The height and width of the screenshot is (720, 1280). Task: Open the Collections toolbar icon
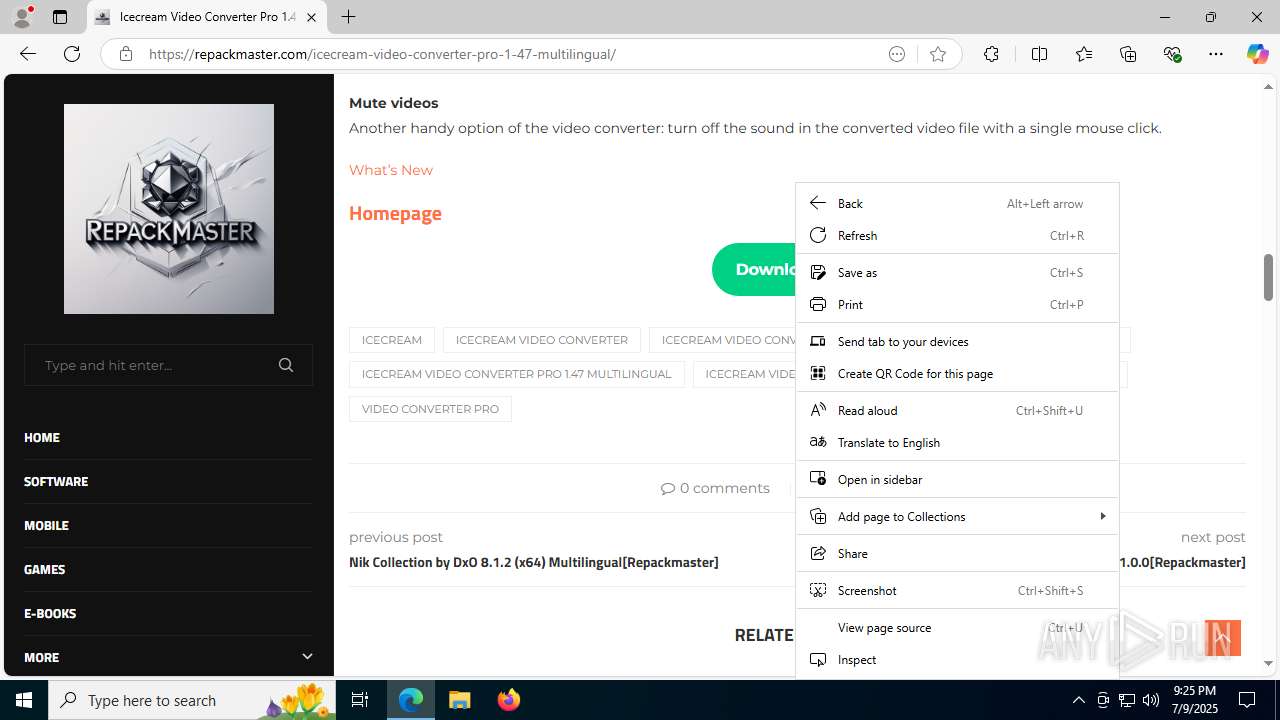[x=1128, y=54]
